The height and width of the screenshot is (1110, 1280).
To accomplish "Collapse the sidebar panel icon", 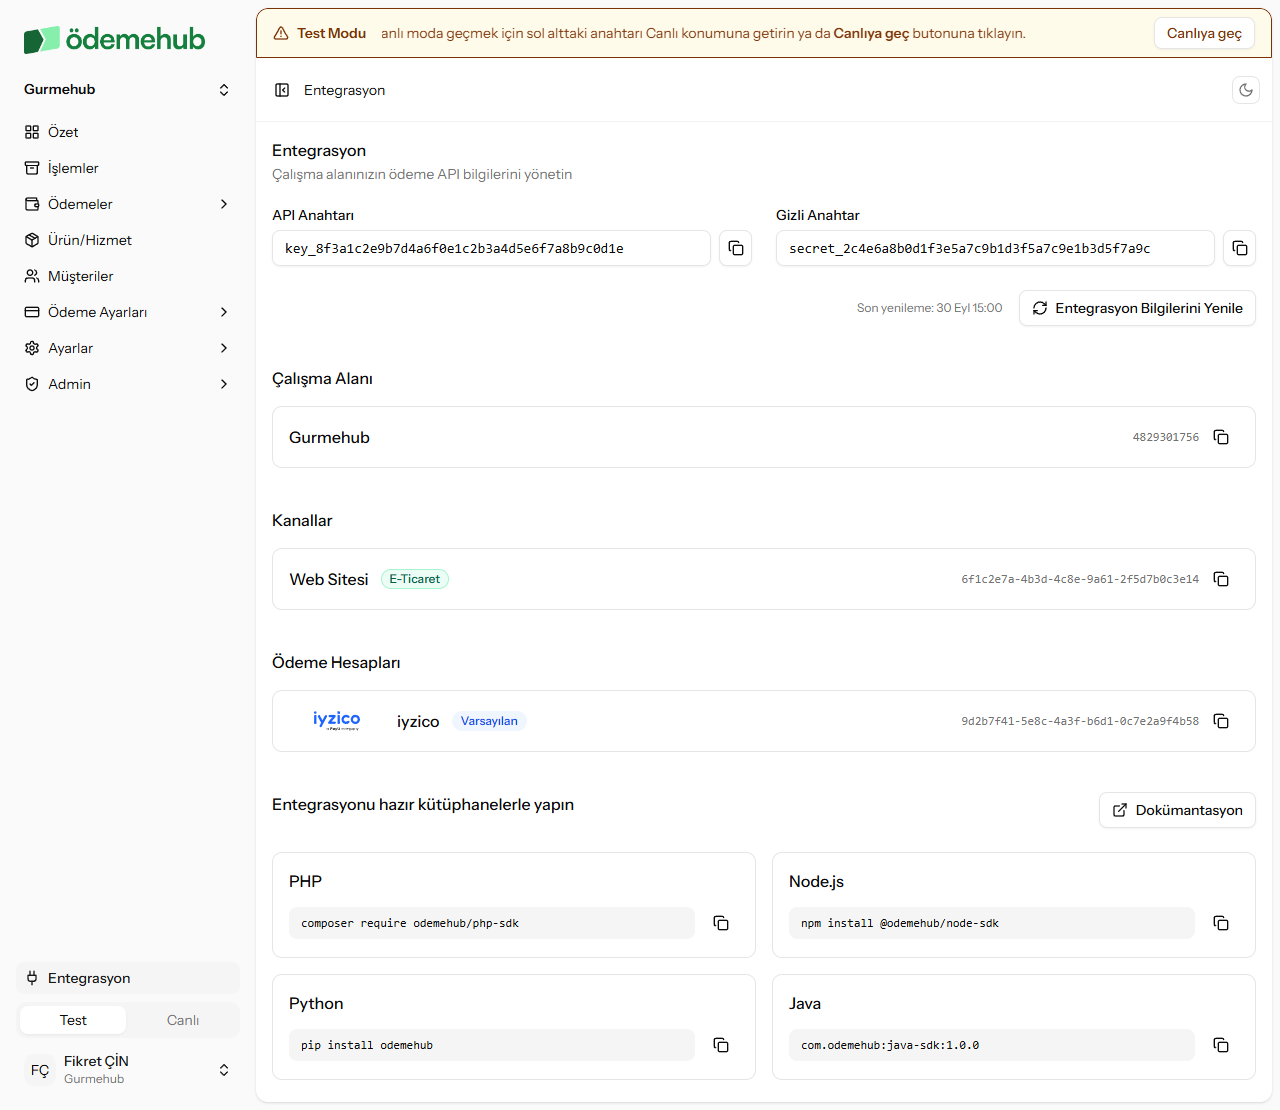I will pos(282,90).
